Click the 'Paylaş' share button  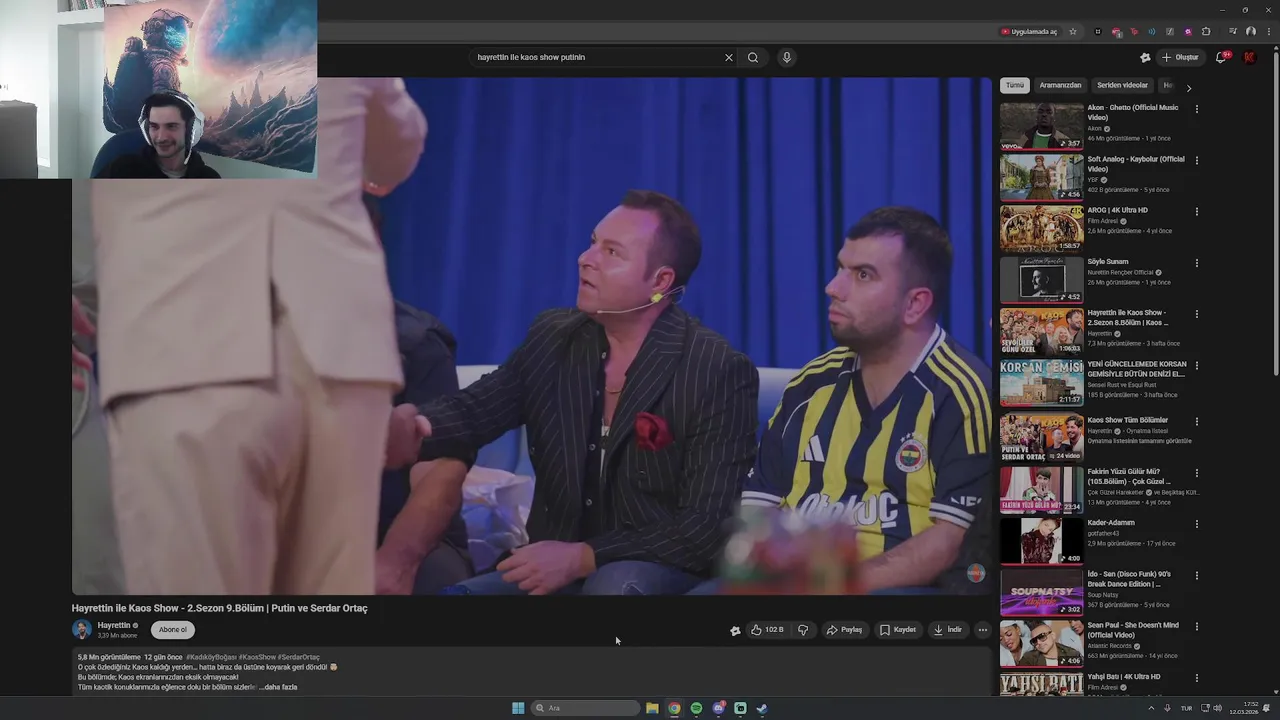point(844,630)
